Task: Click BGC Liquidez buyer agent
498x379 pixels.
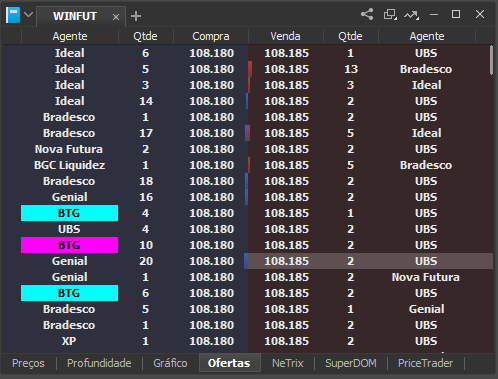Action: 69,165
